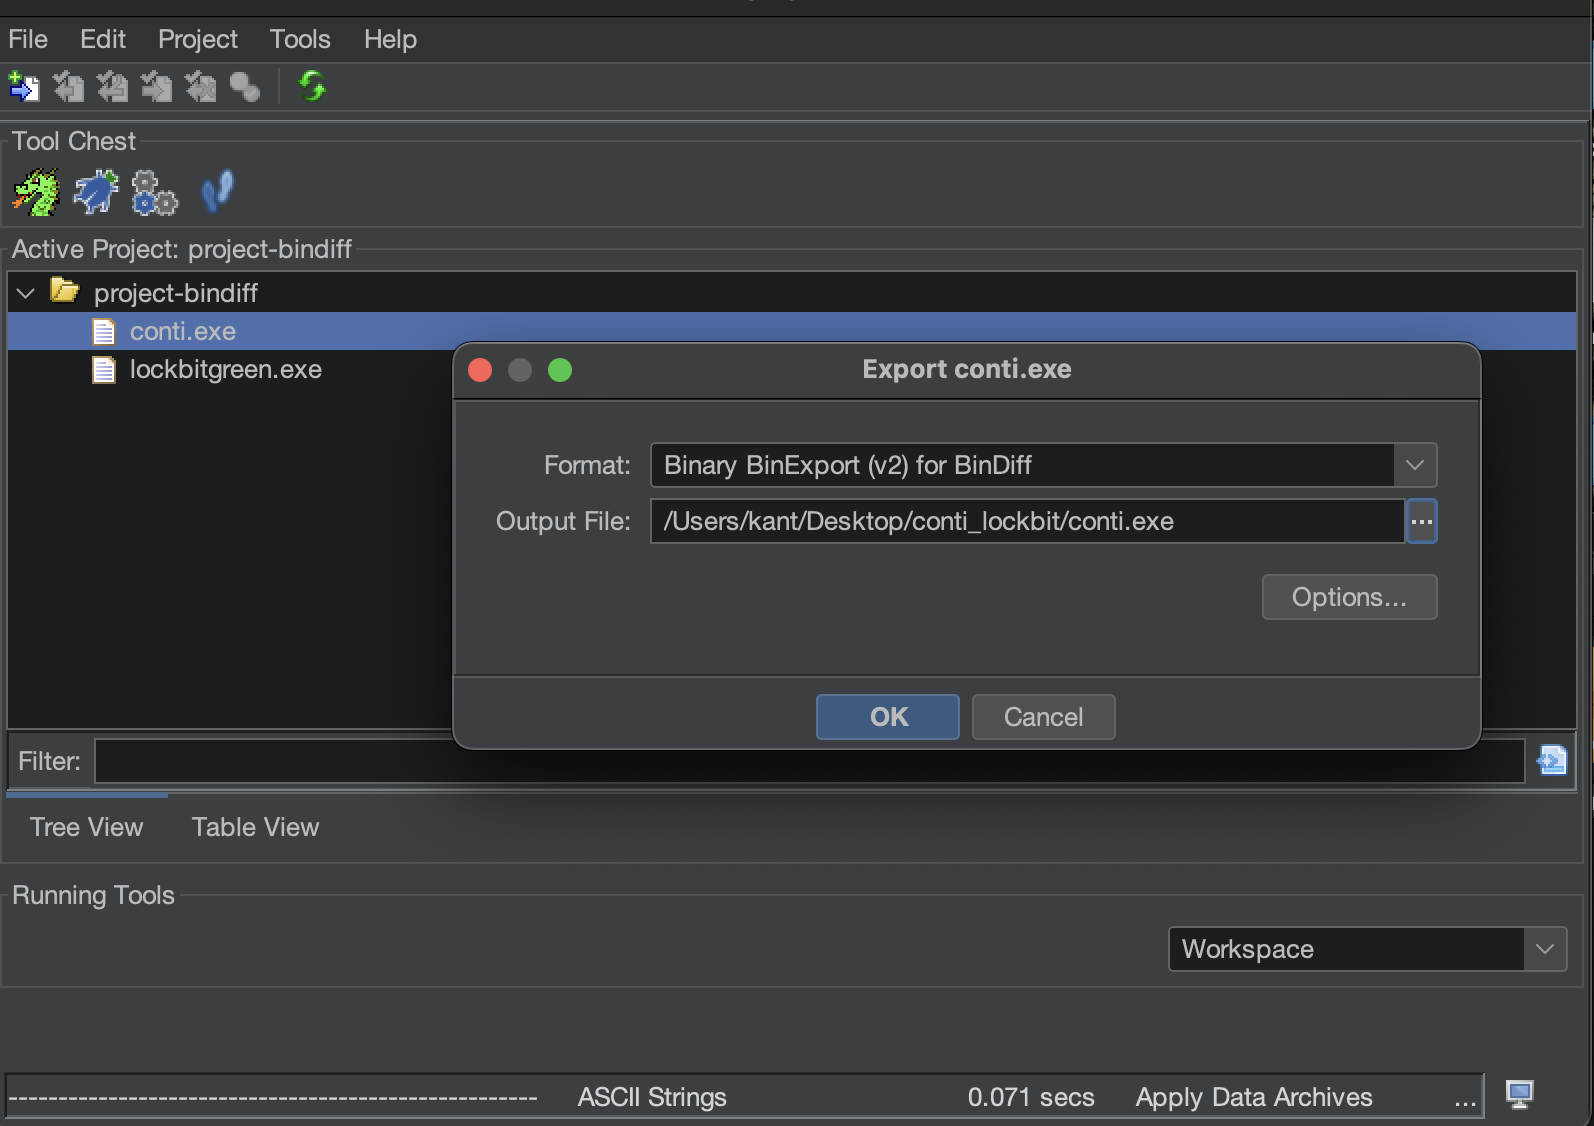
Task: Open the Format dropdown in Export dialog
Action: (1415, 465)
